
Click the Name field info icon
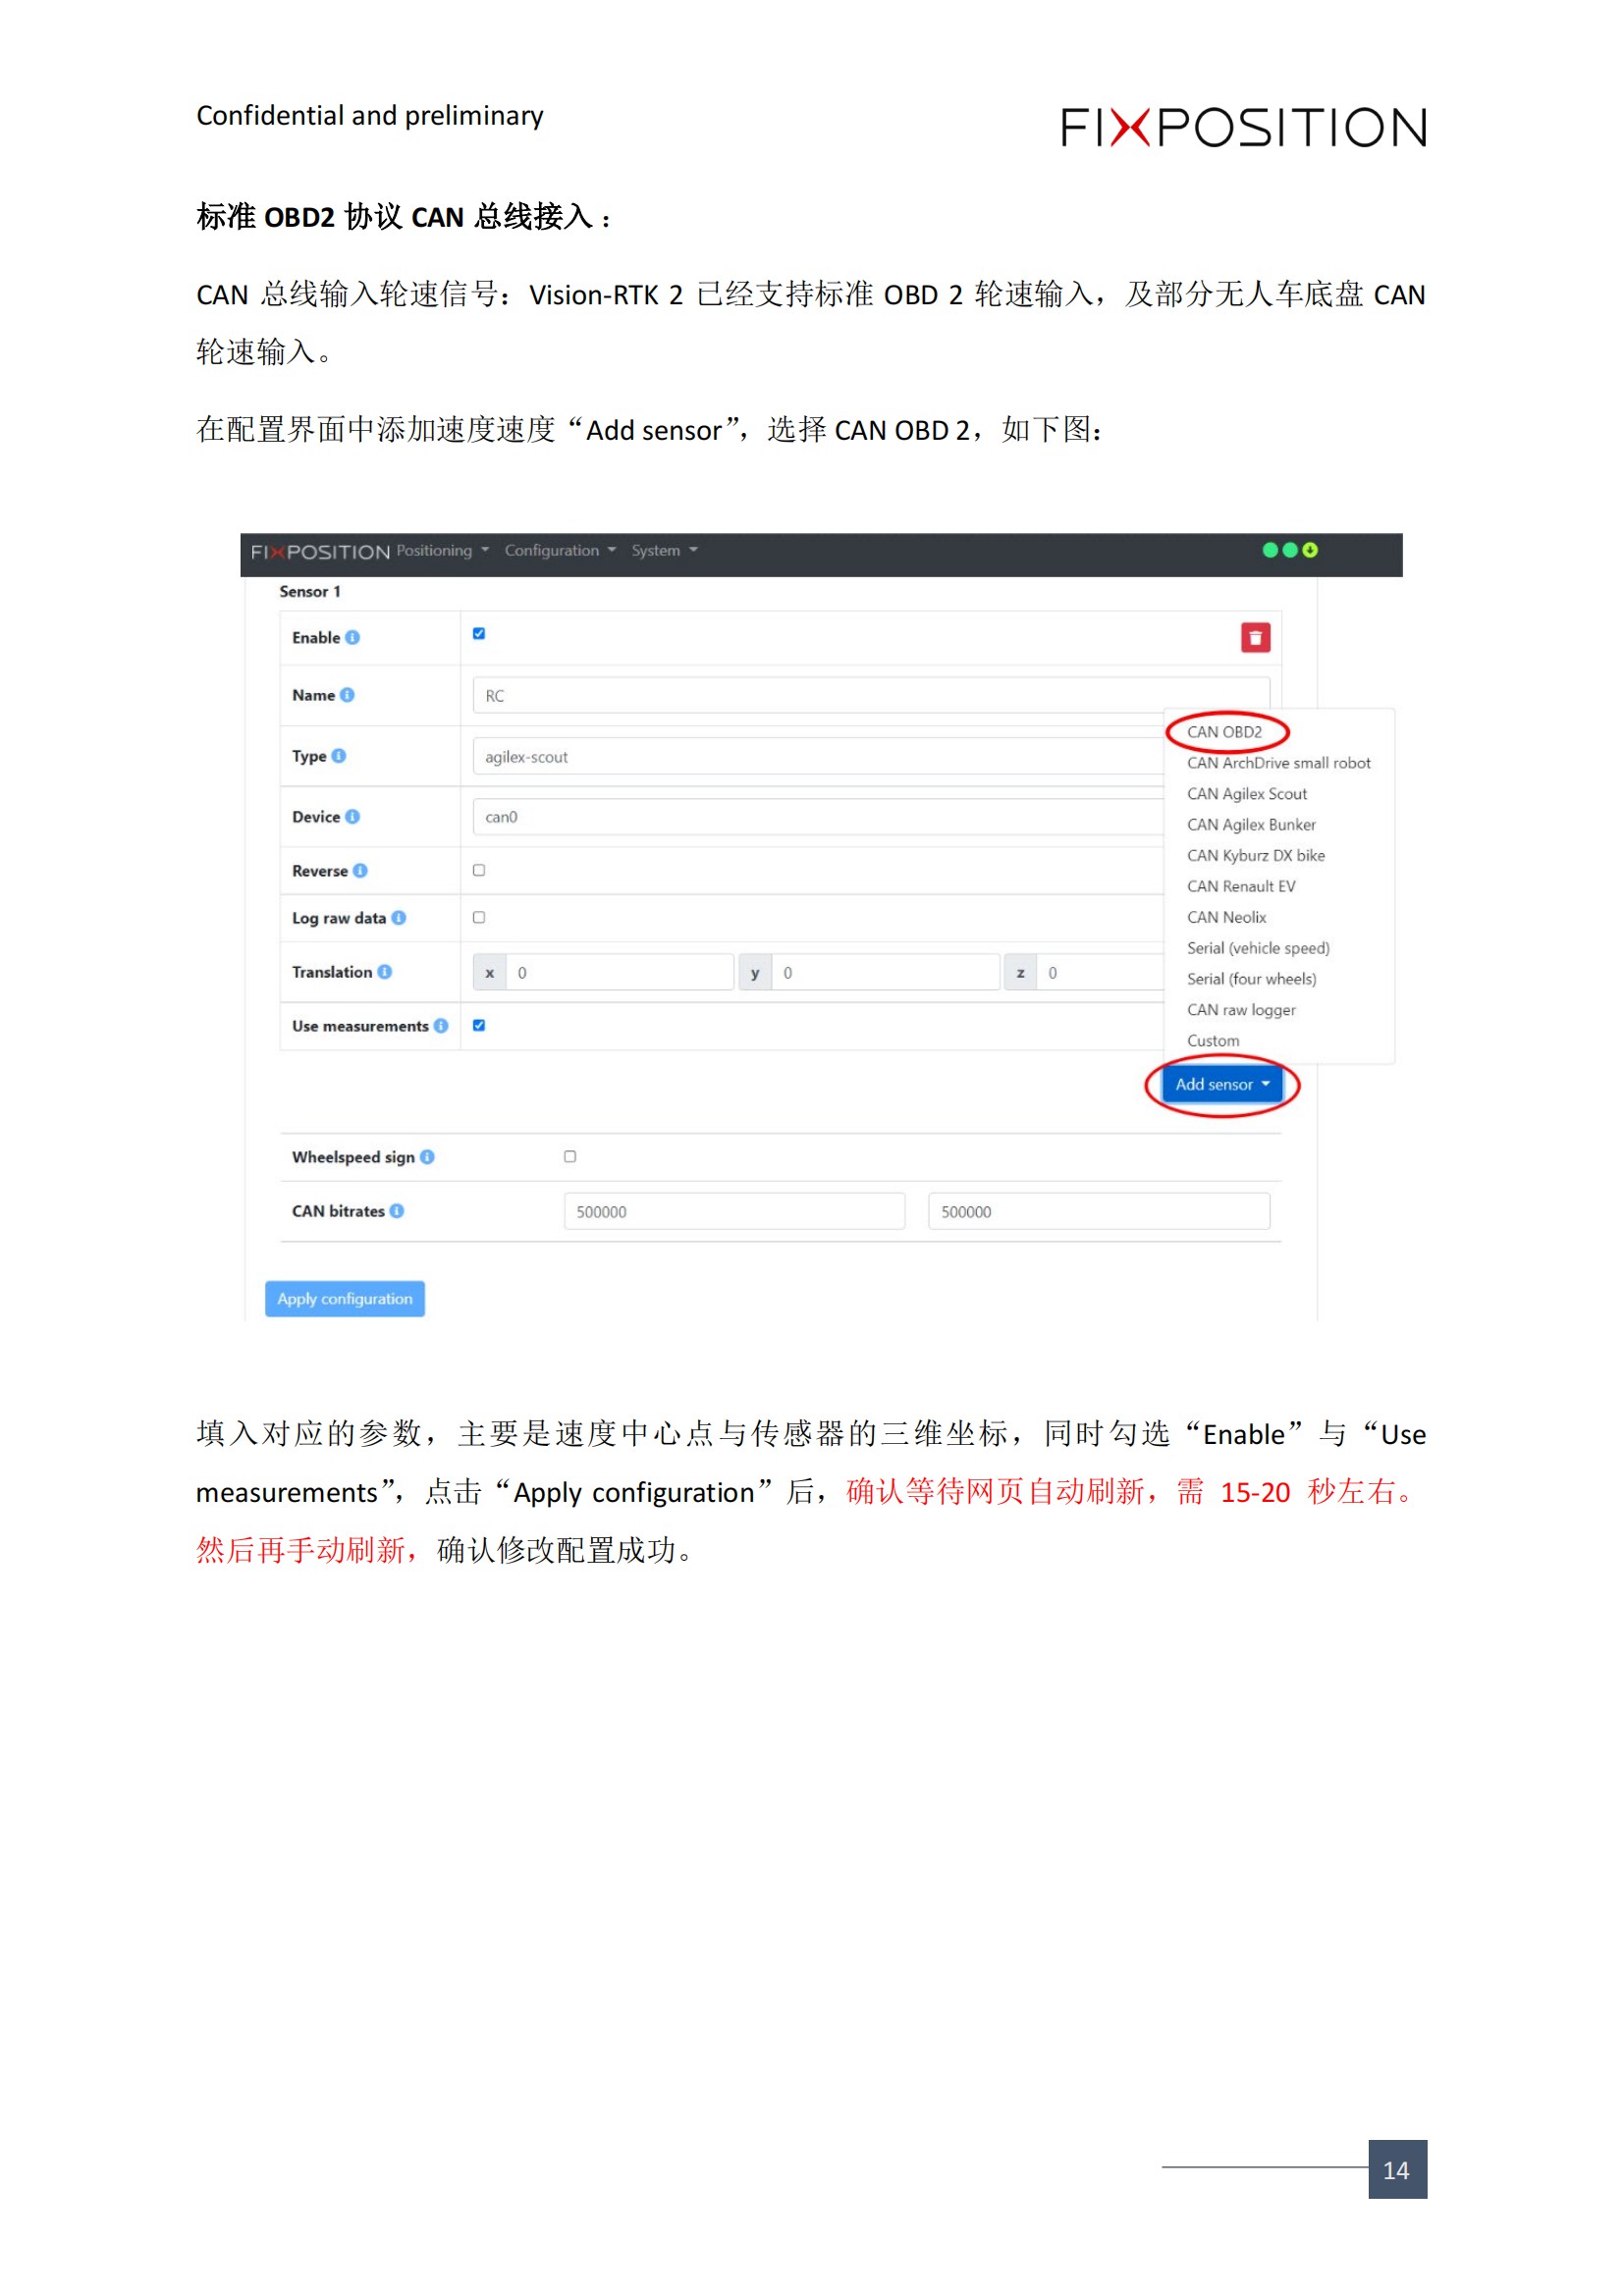pyautogui.click(x=349, y=695)
